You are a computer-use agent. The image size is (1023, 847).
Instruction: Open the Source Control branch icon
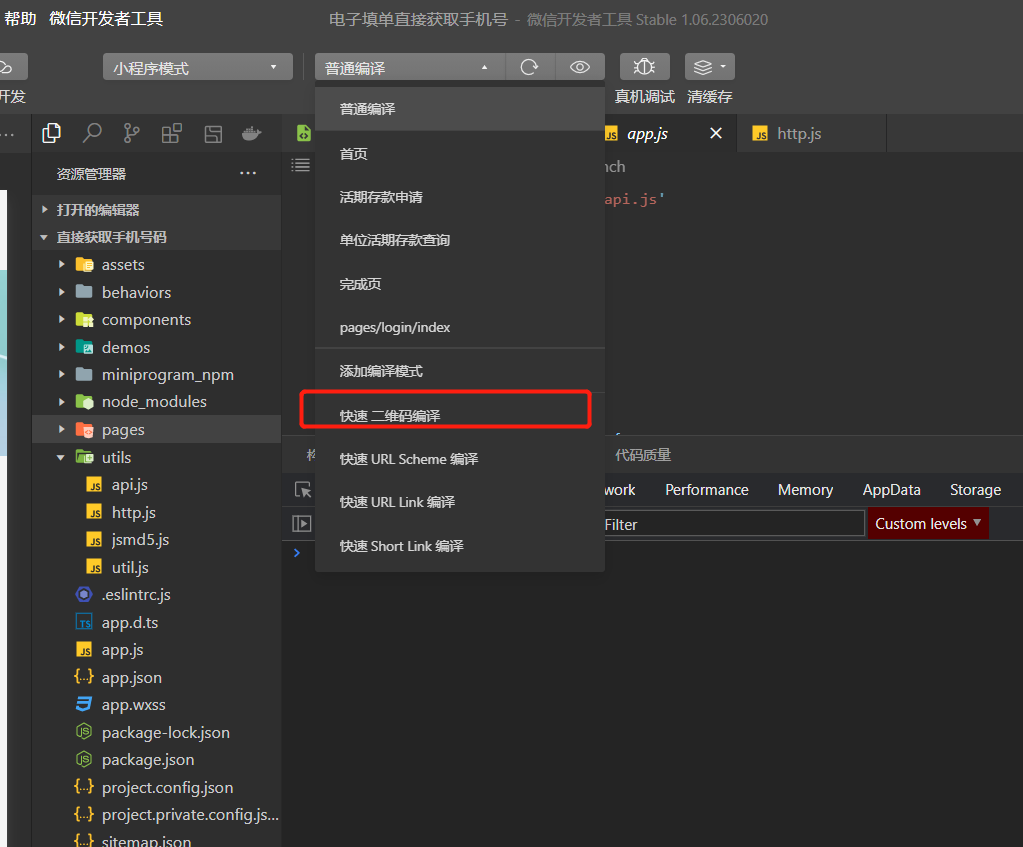(x=131, y=134)
